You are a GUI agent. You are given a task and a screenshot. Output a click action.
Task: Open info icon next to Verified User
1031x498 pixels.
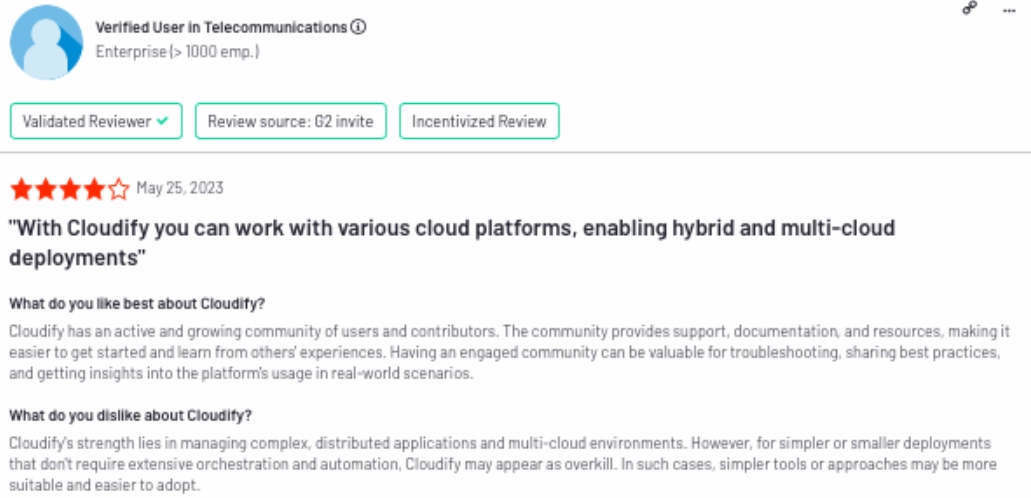[358, 28]
